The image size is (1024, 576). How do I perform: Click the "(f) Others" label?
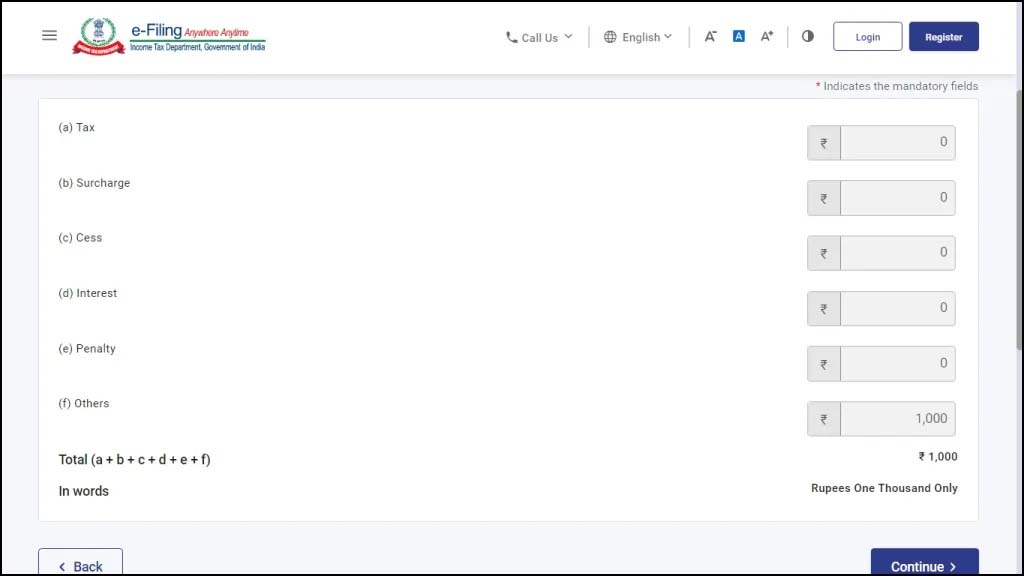tap(84, 404)
